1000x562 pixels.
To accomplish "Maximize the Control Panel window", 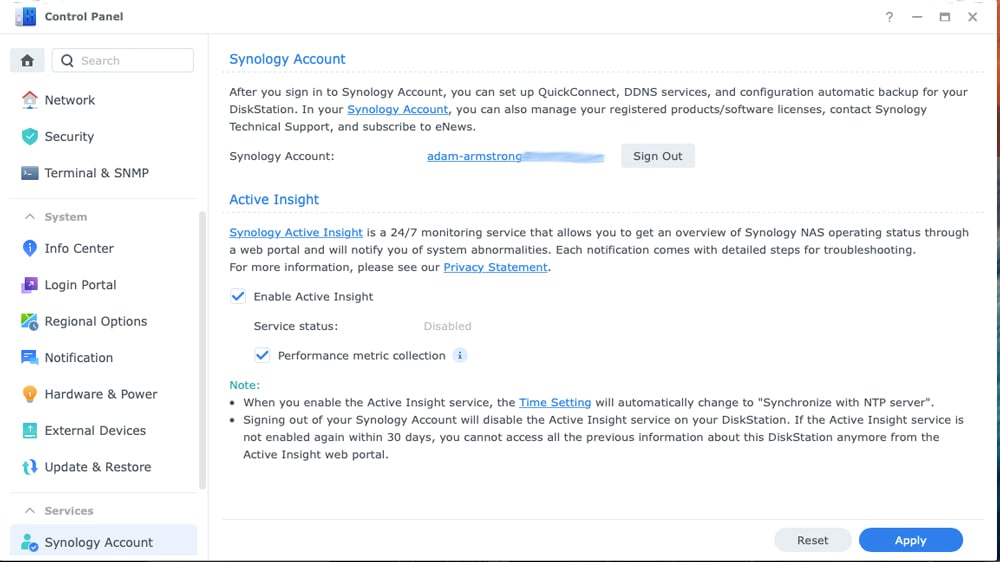I will pyautogui.click(x=945, y=17).
